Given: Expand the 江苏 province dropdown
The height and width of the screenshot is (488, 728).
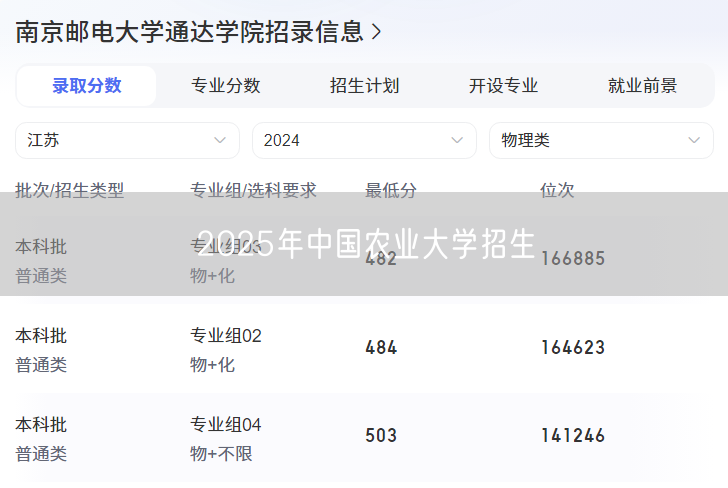Looking at the screenshot, I should [127, 140].
